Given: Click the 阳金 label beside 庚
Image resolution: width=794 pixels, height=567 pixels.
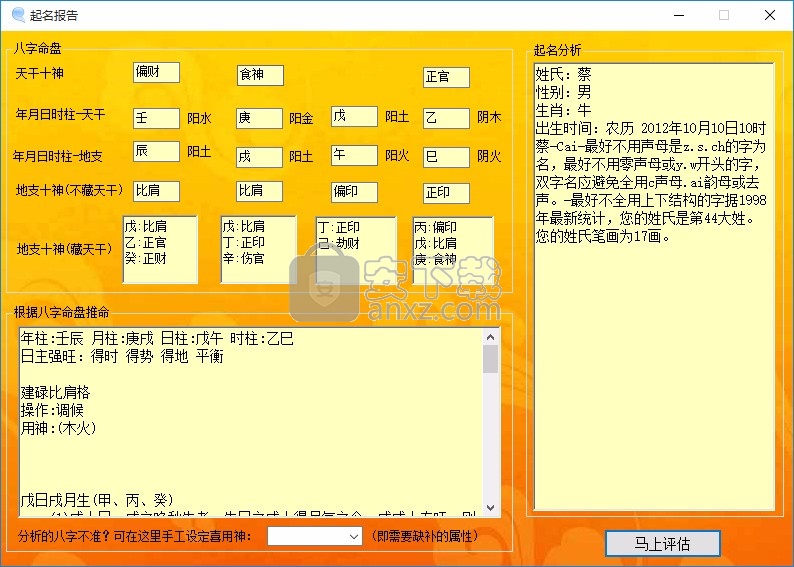Looking at the screenshot, I should [x=301, y=118].
